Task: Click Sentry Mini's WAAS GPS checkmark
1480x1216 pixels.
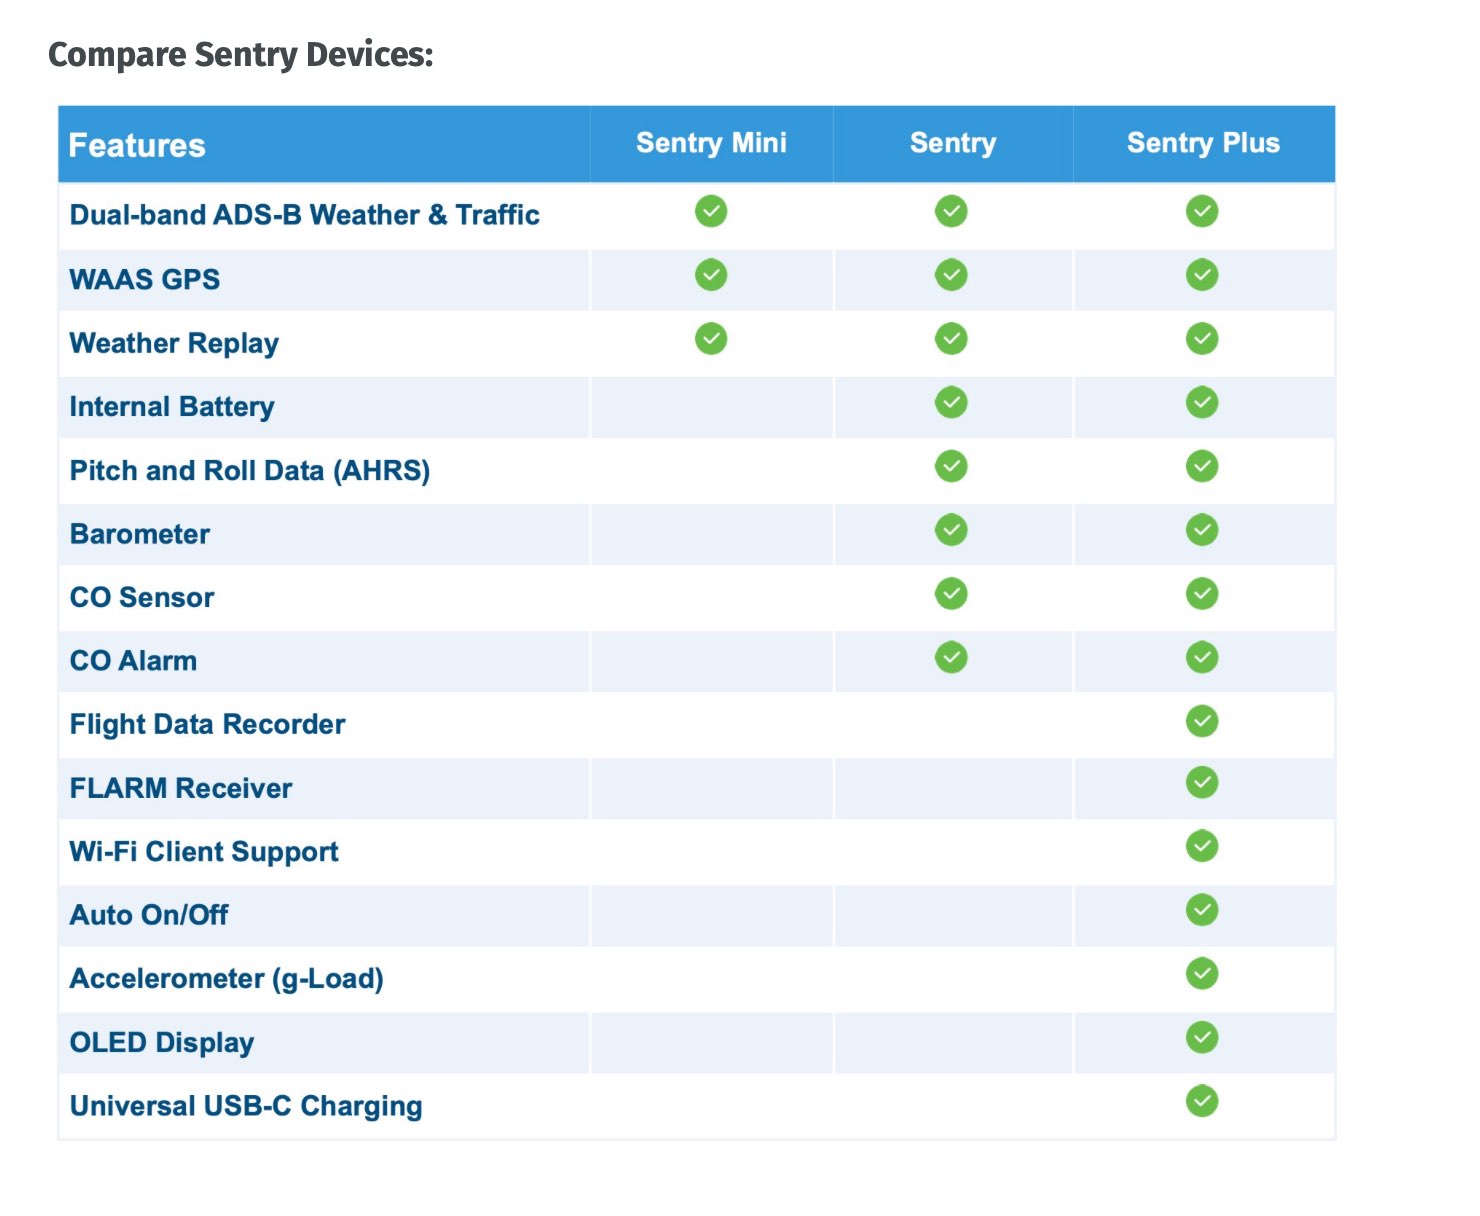Action: [x=711, y=275]
